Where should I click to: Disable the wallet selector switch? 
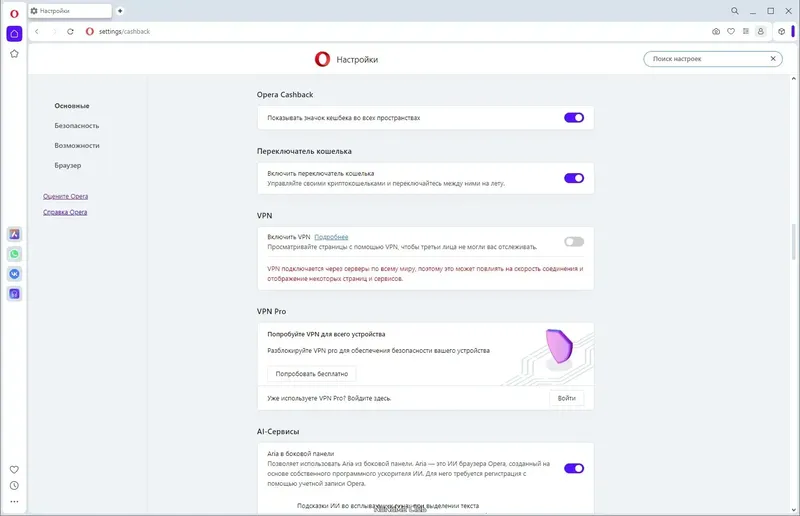pos(574,178)
